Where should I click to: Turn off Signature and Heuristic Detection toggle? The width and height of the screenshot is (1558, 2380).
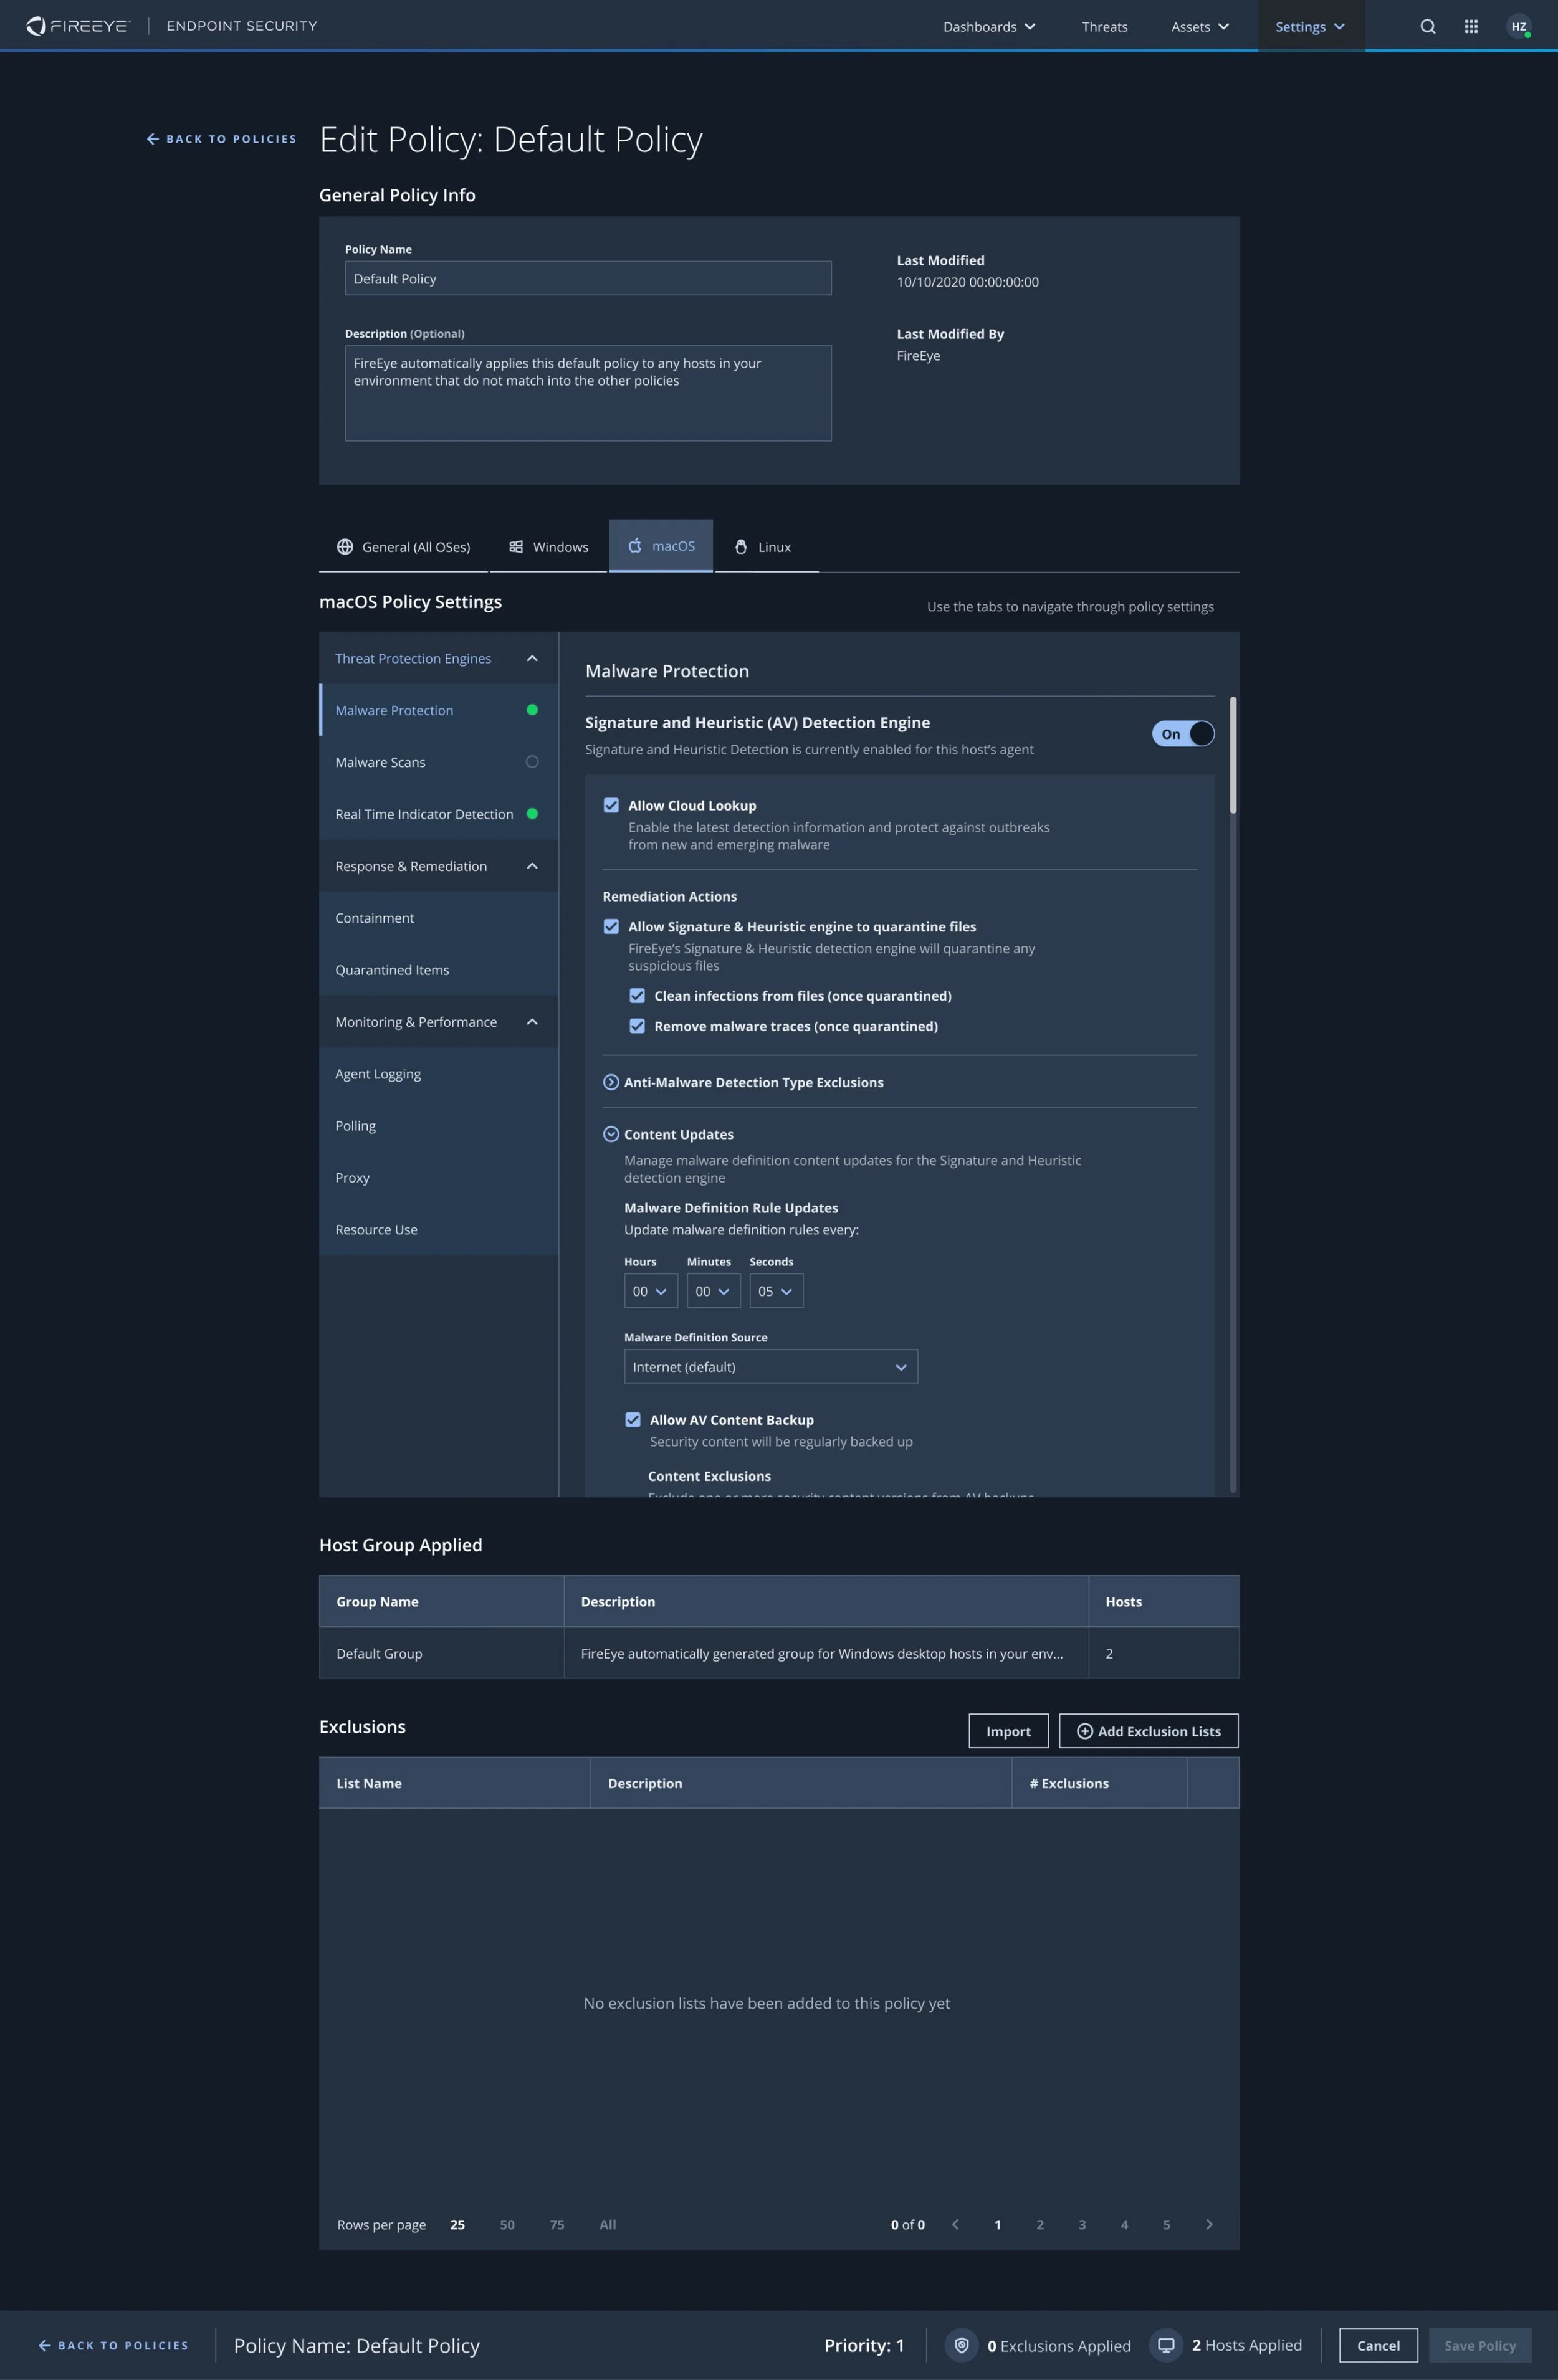coord(1183,734)
